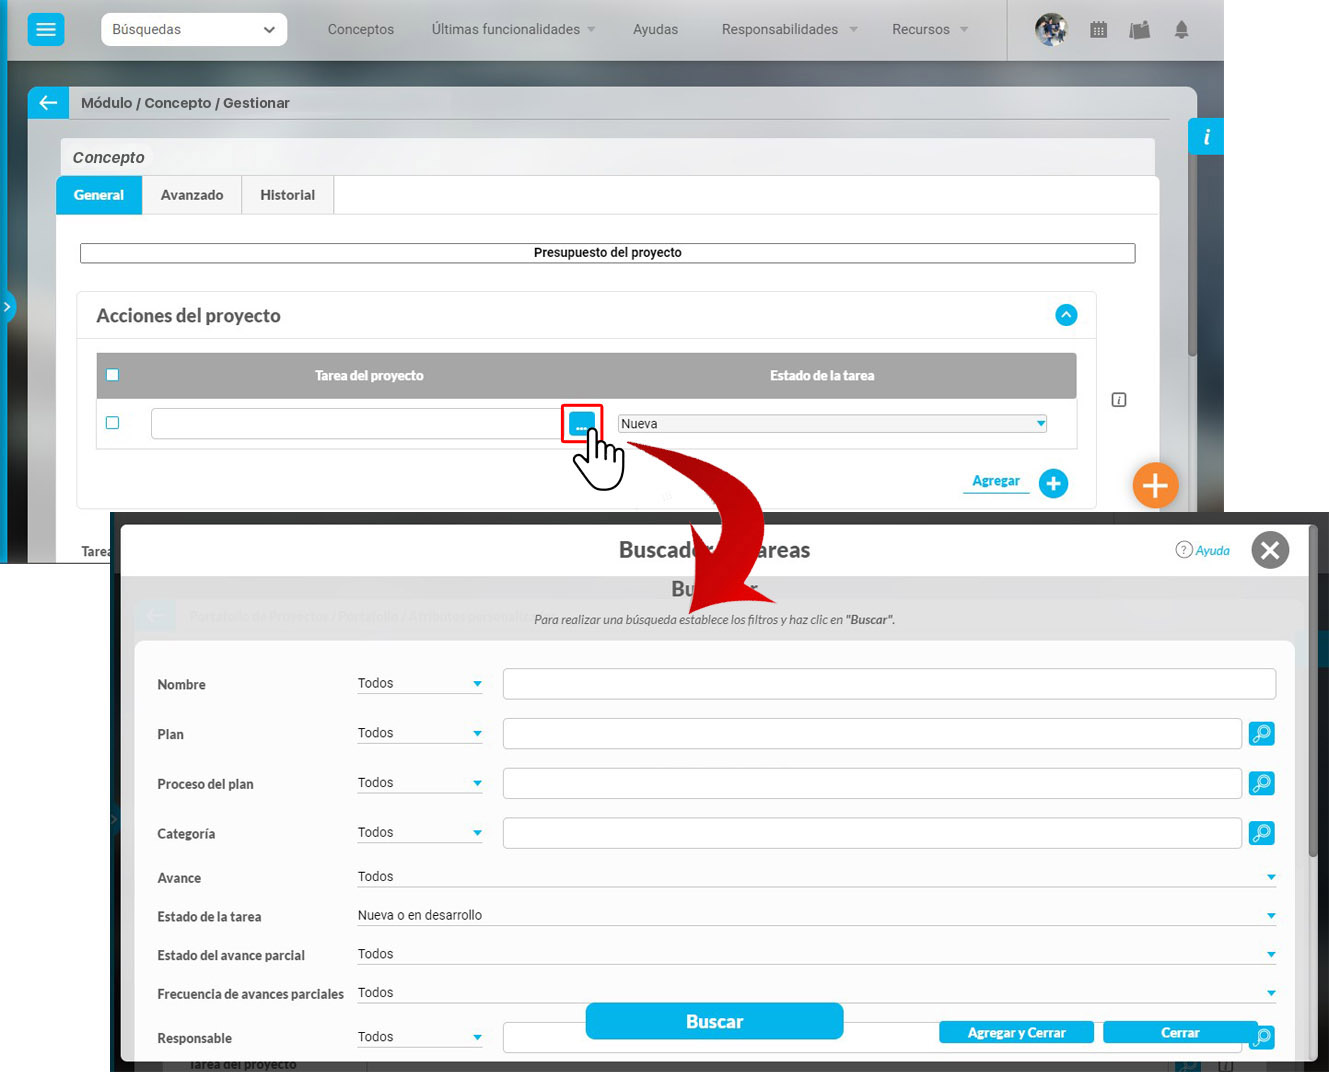The width and height of the screenshot is (1329, 1072).
Task: Click the small info icon beside table
Action: (1119, 400)
